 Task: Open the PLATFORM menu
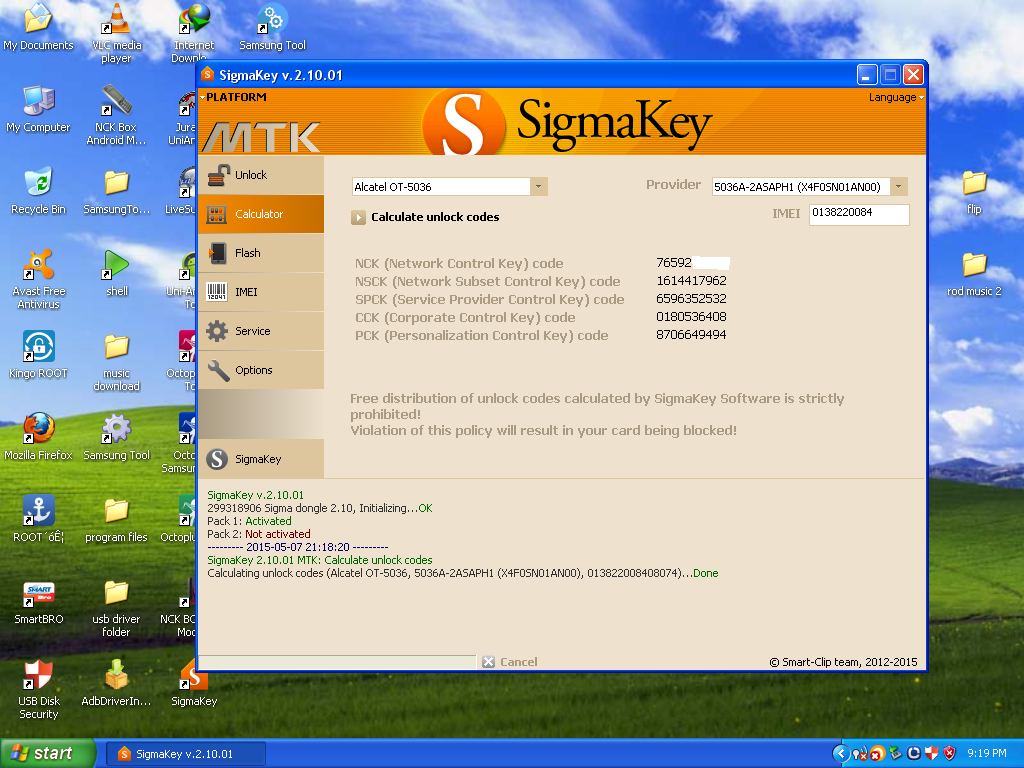click(x=235, y=97)
